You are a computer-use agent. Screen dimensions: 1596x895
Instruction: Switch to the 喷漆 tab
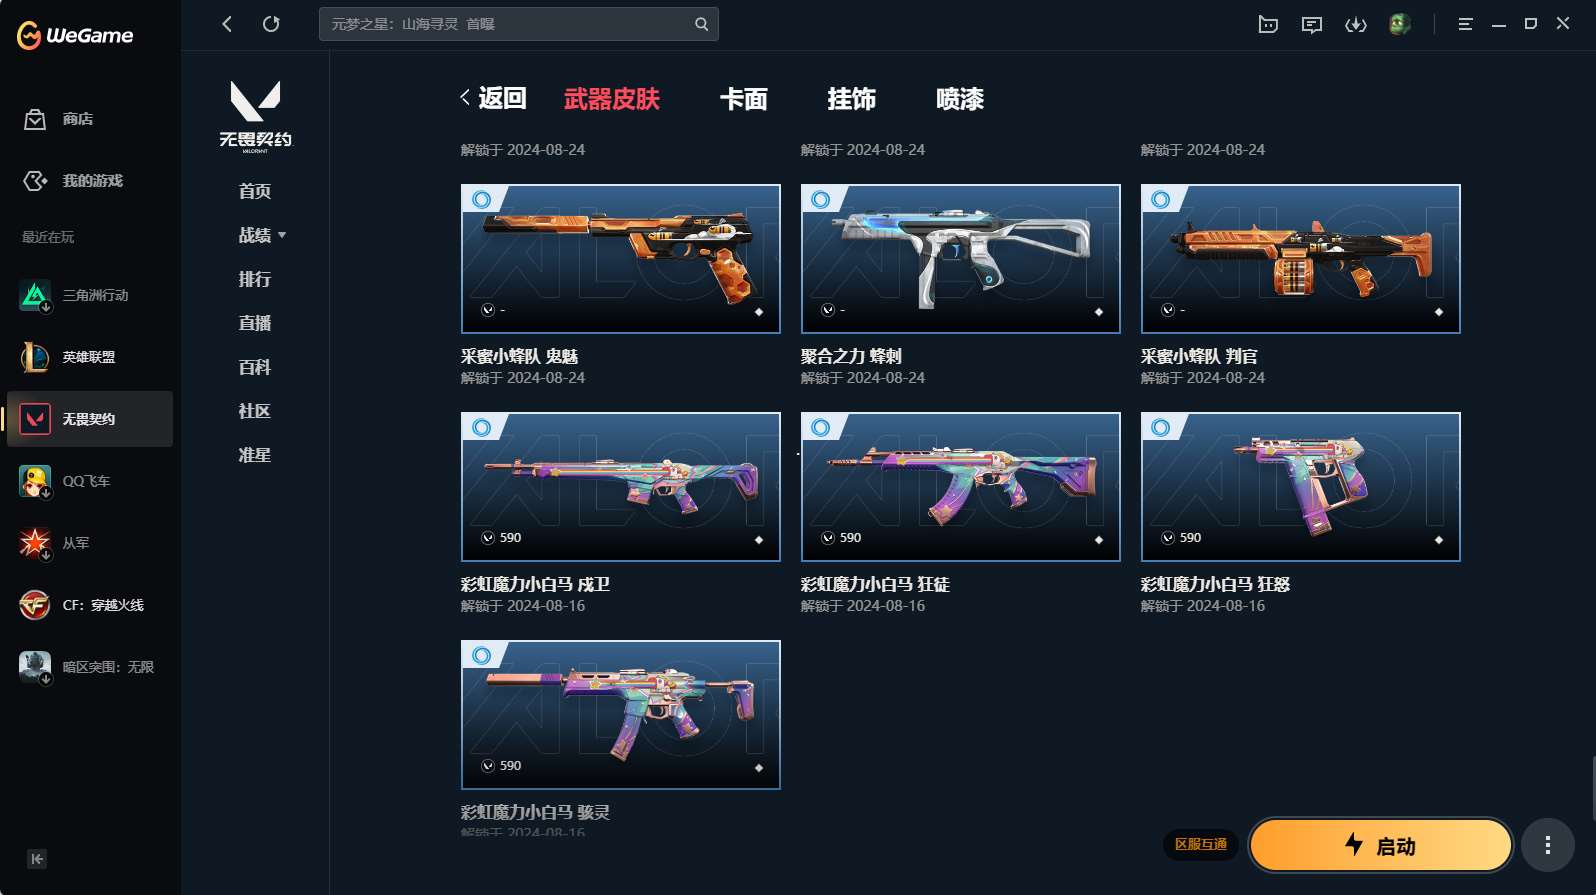point(960,99)
